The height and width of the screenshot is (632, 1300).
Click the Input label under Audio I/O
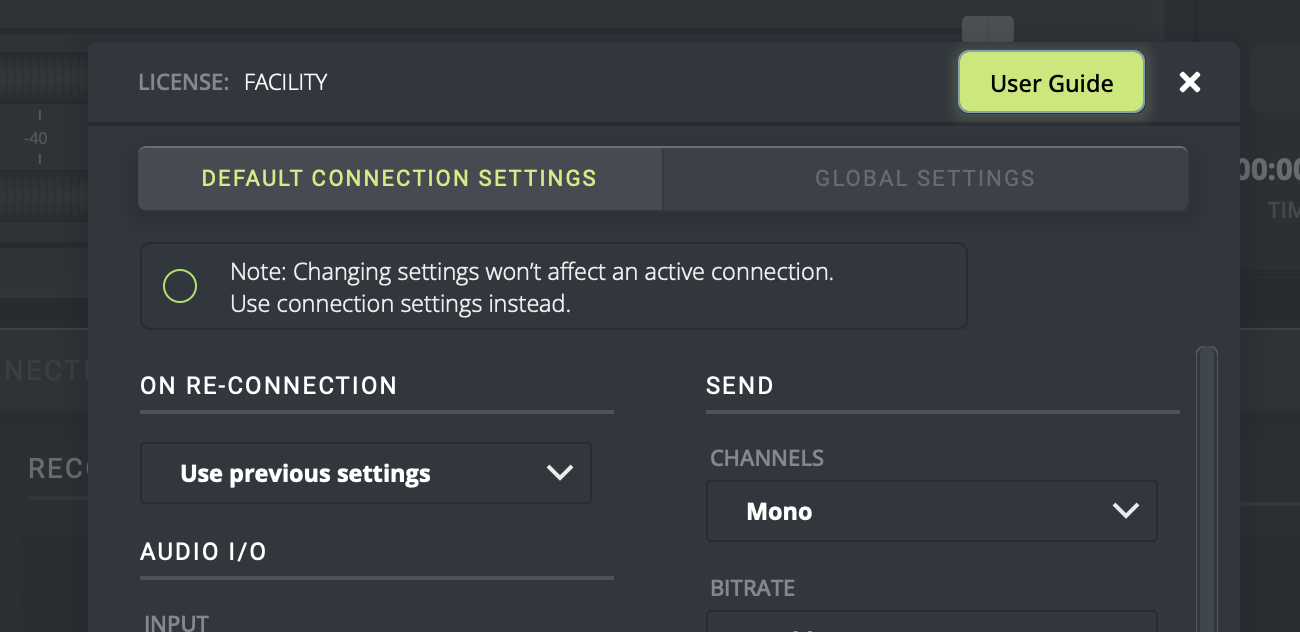(x=177, y=623)
